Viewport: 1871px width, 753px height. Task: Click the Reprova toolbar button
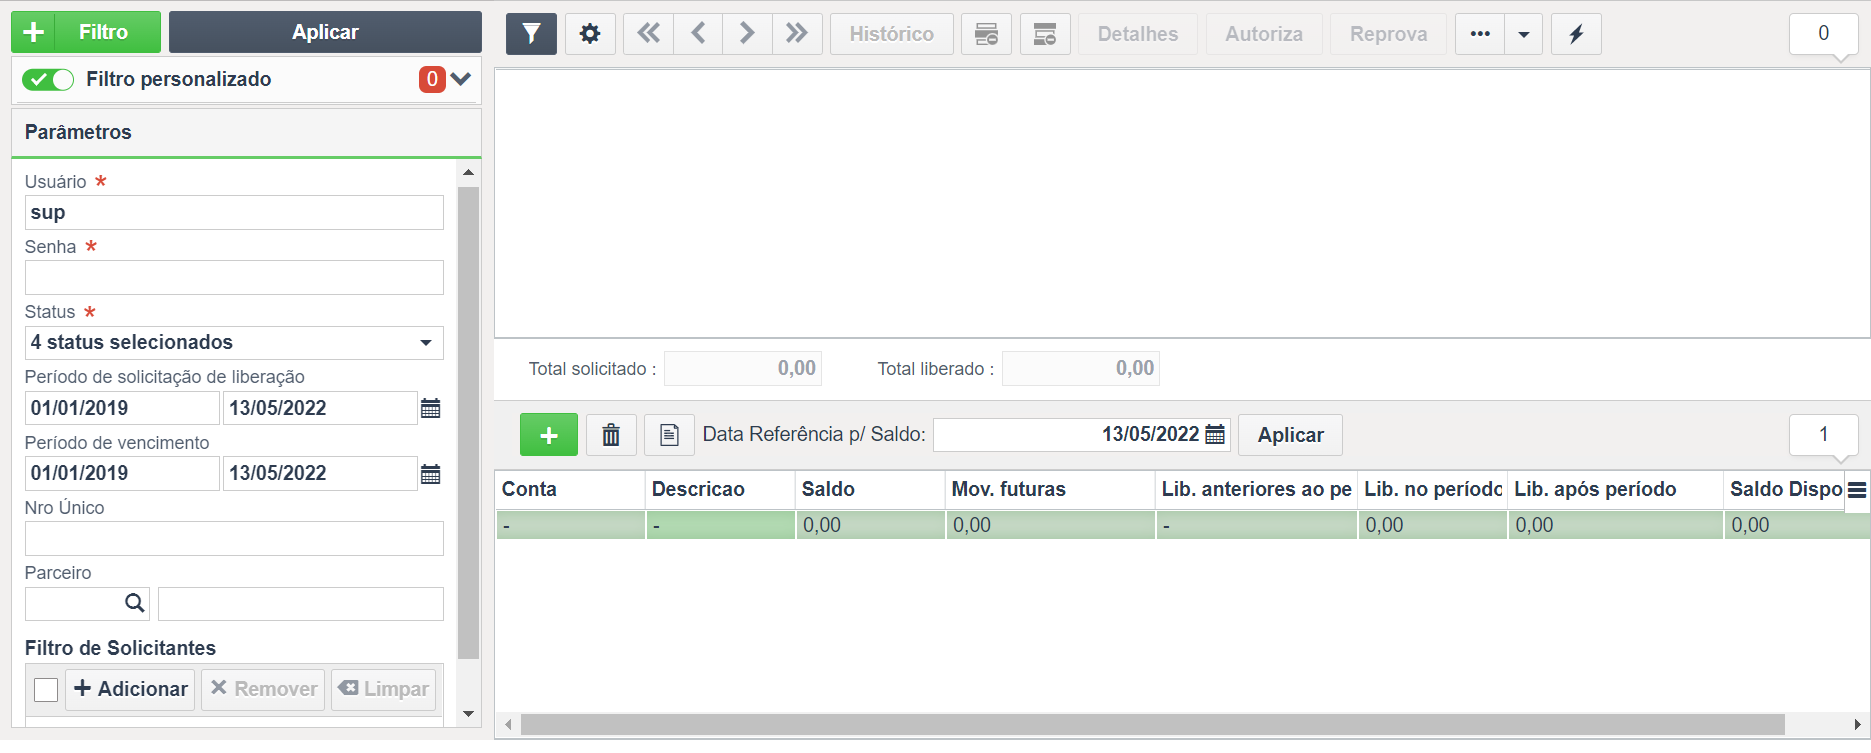point(1389,34)
